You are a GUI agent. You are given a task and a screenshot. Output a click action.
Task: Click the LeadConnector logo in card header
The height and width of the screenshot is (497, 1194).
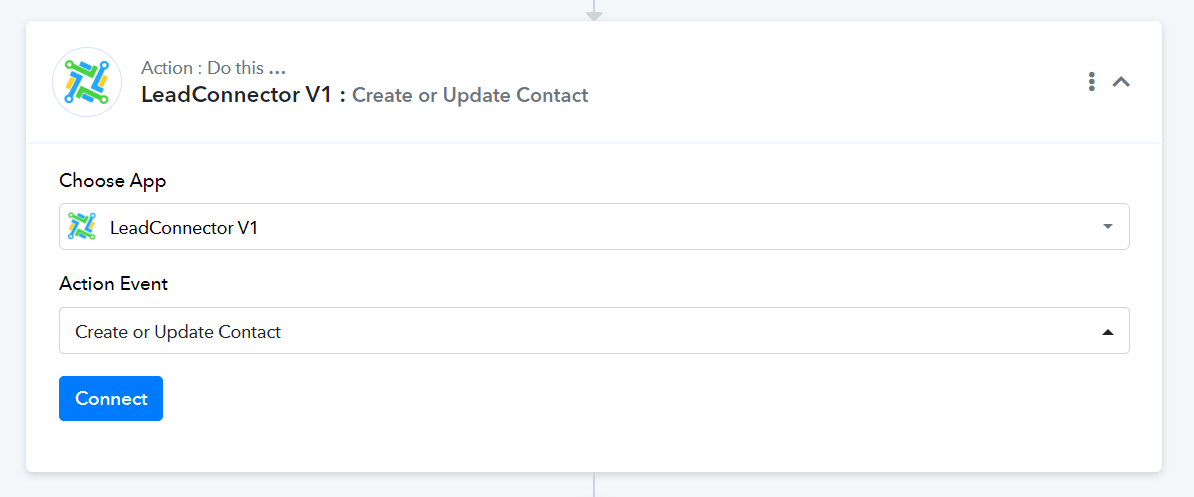pyautogui.click(x=87, y=82)
